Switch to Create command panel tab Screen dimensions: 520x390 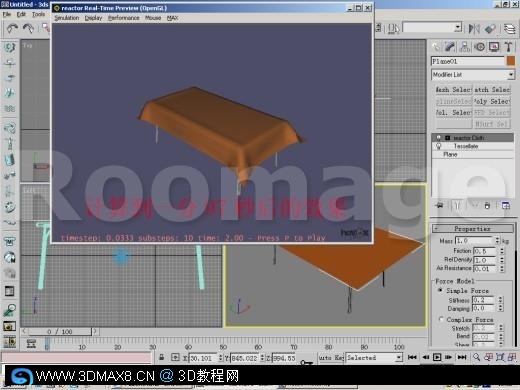click(x=436, y=47)
